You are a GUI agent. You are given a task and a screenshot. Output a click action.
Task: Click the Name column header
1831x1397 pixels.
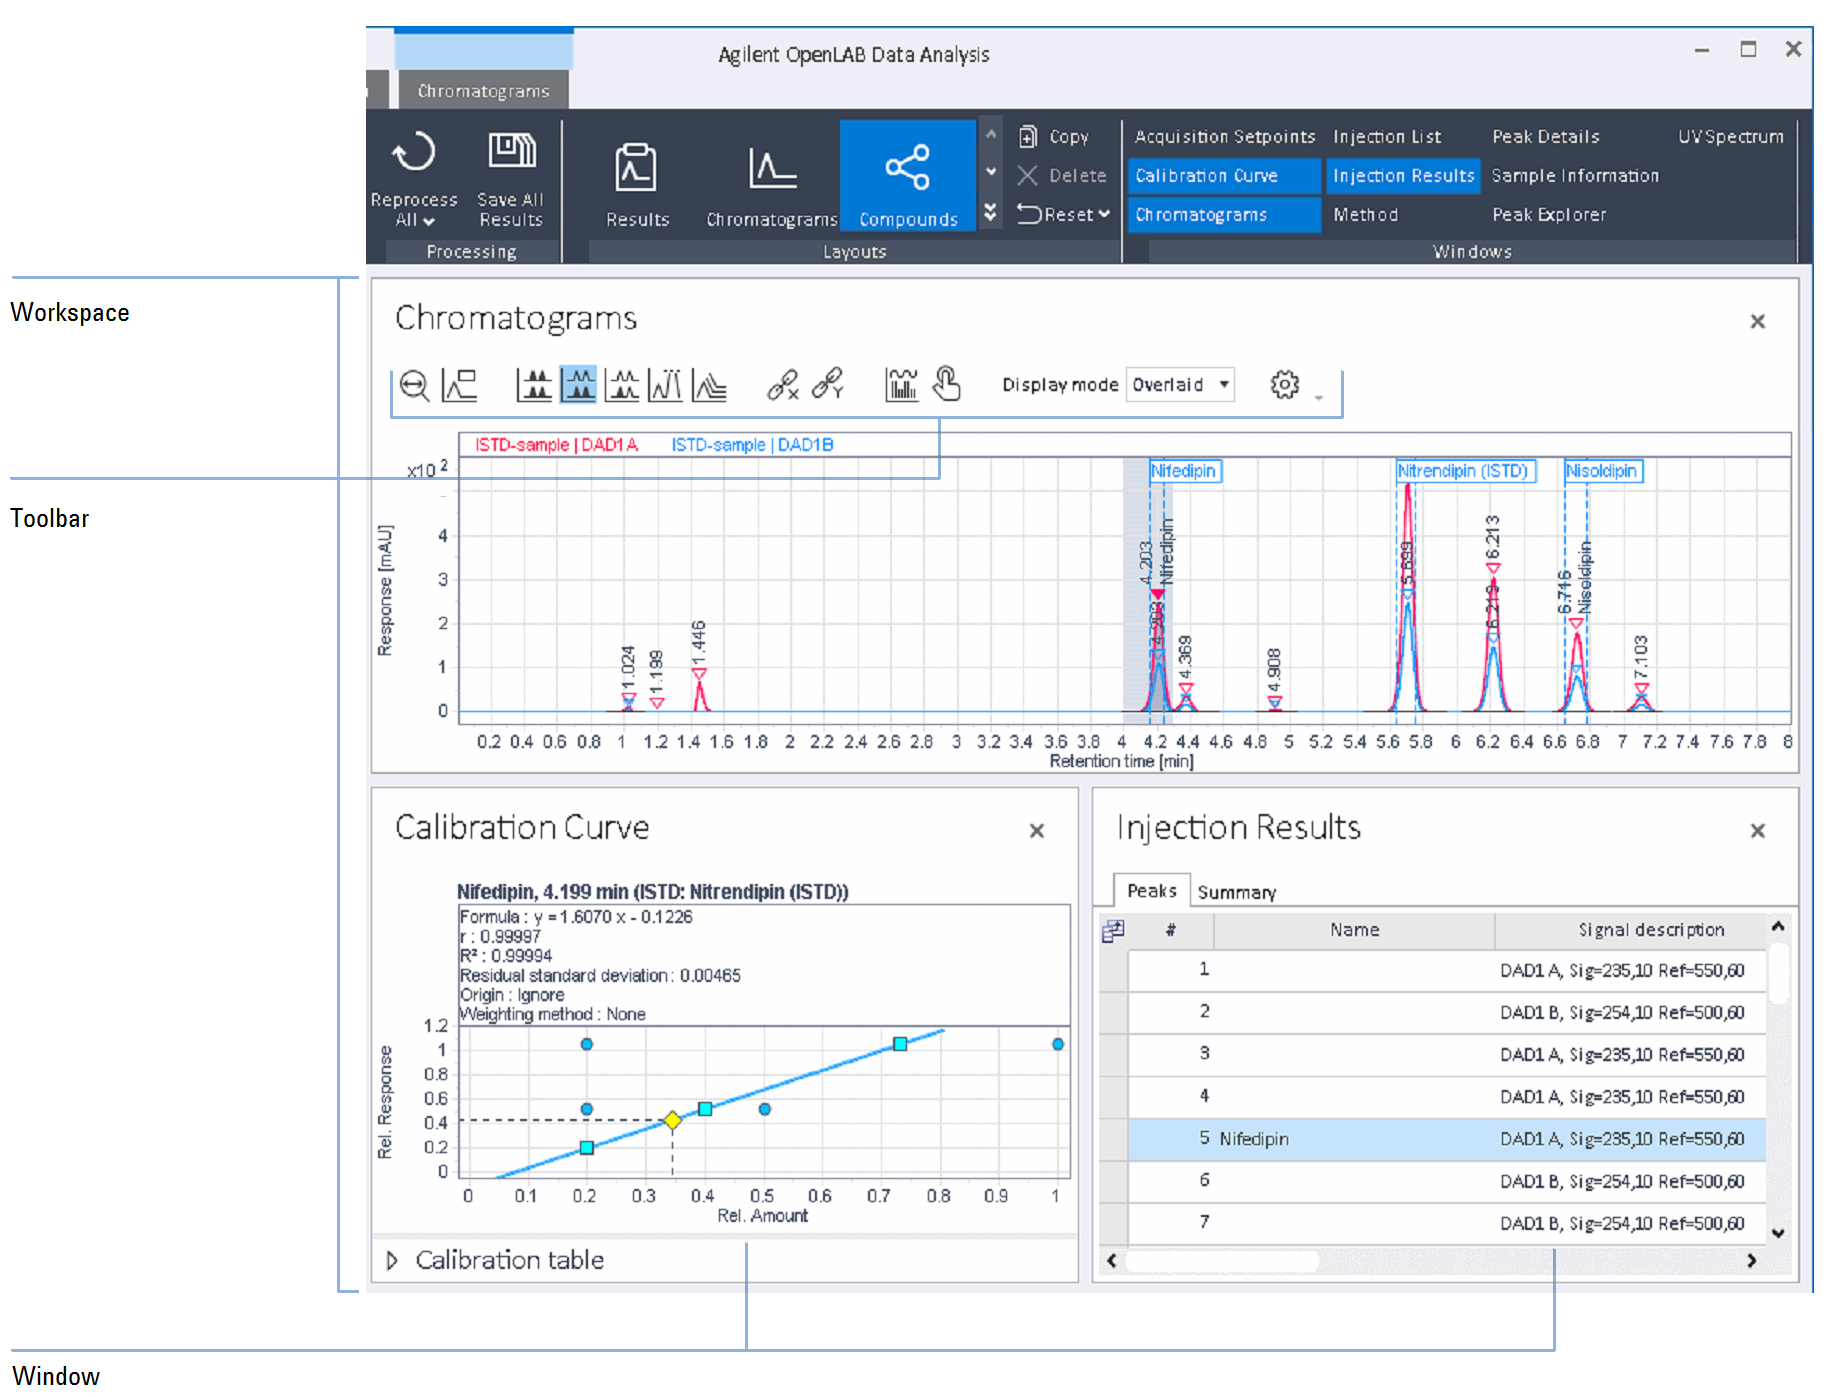(1354, 930)
